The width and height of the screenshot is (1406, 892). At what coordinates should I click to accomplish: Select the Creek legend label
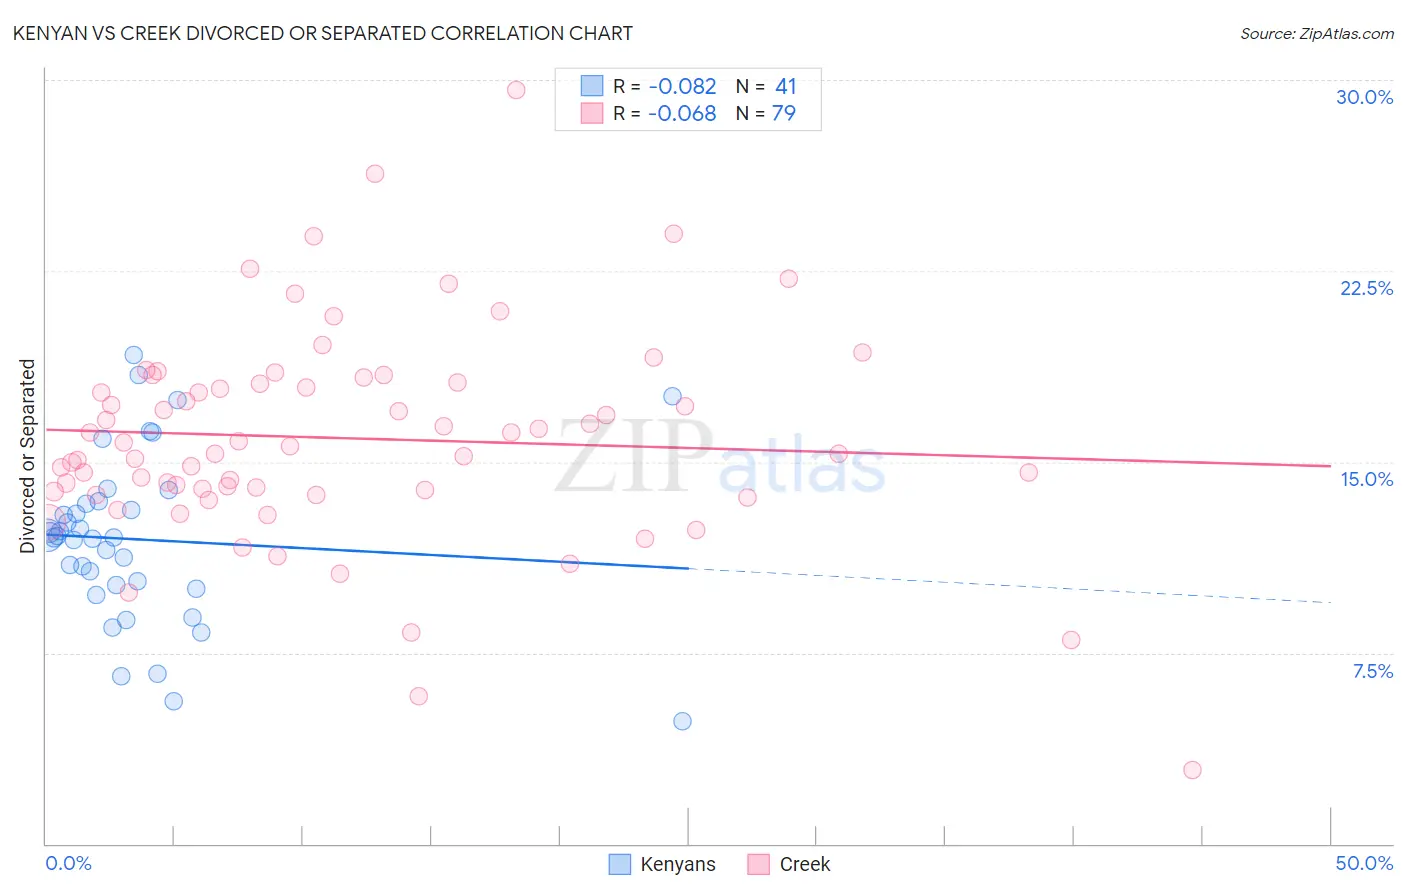[805, 864]
